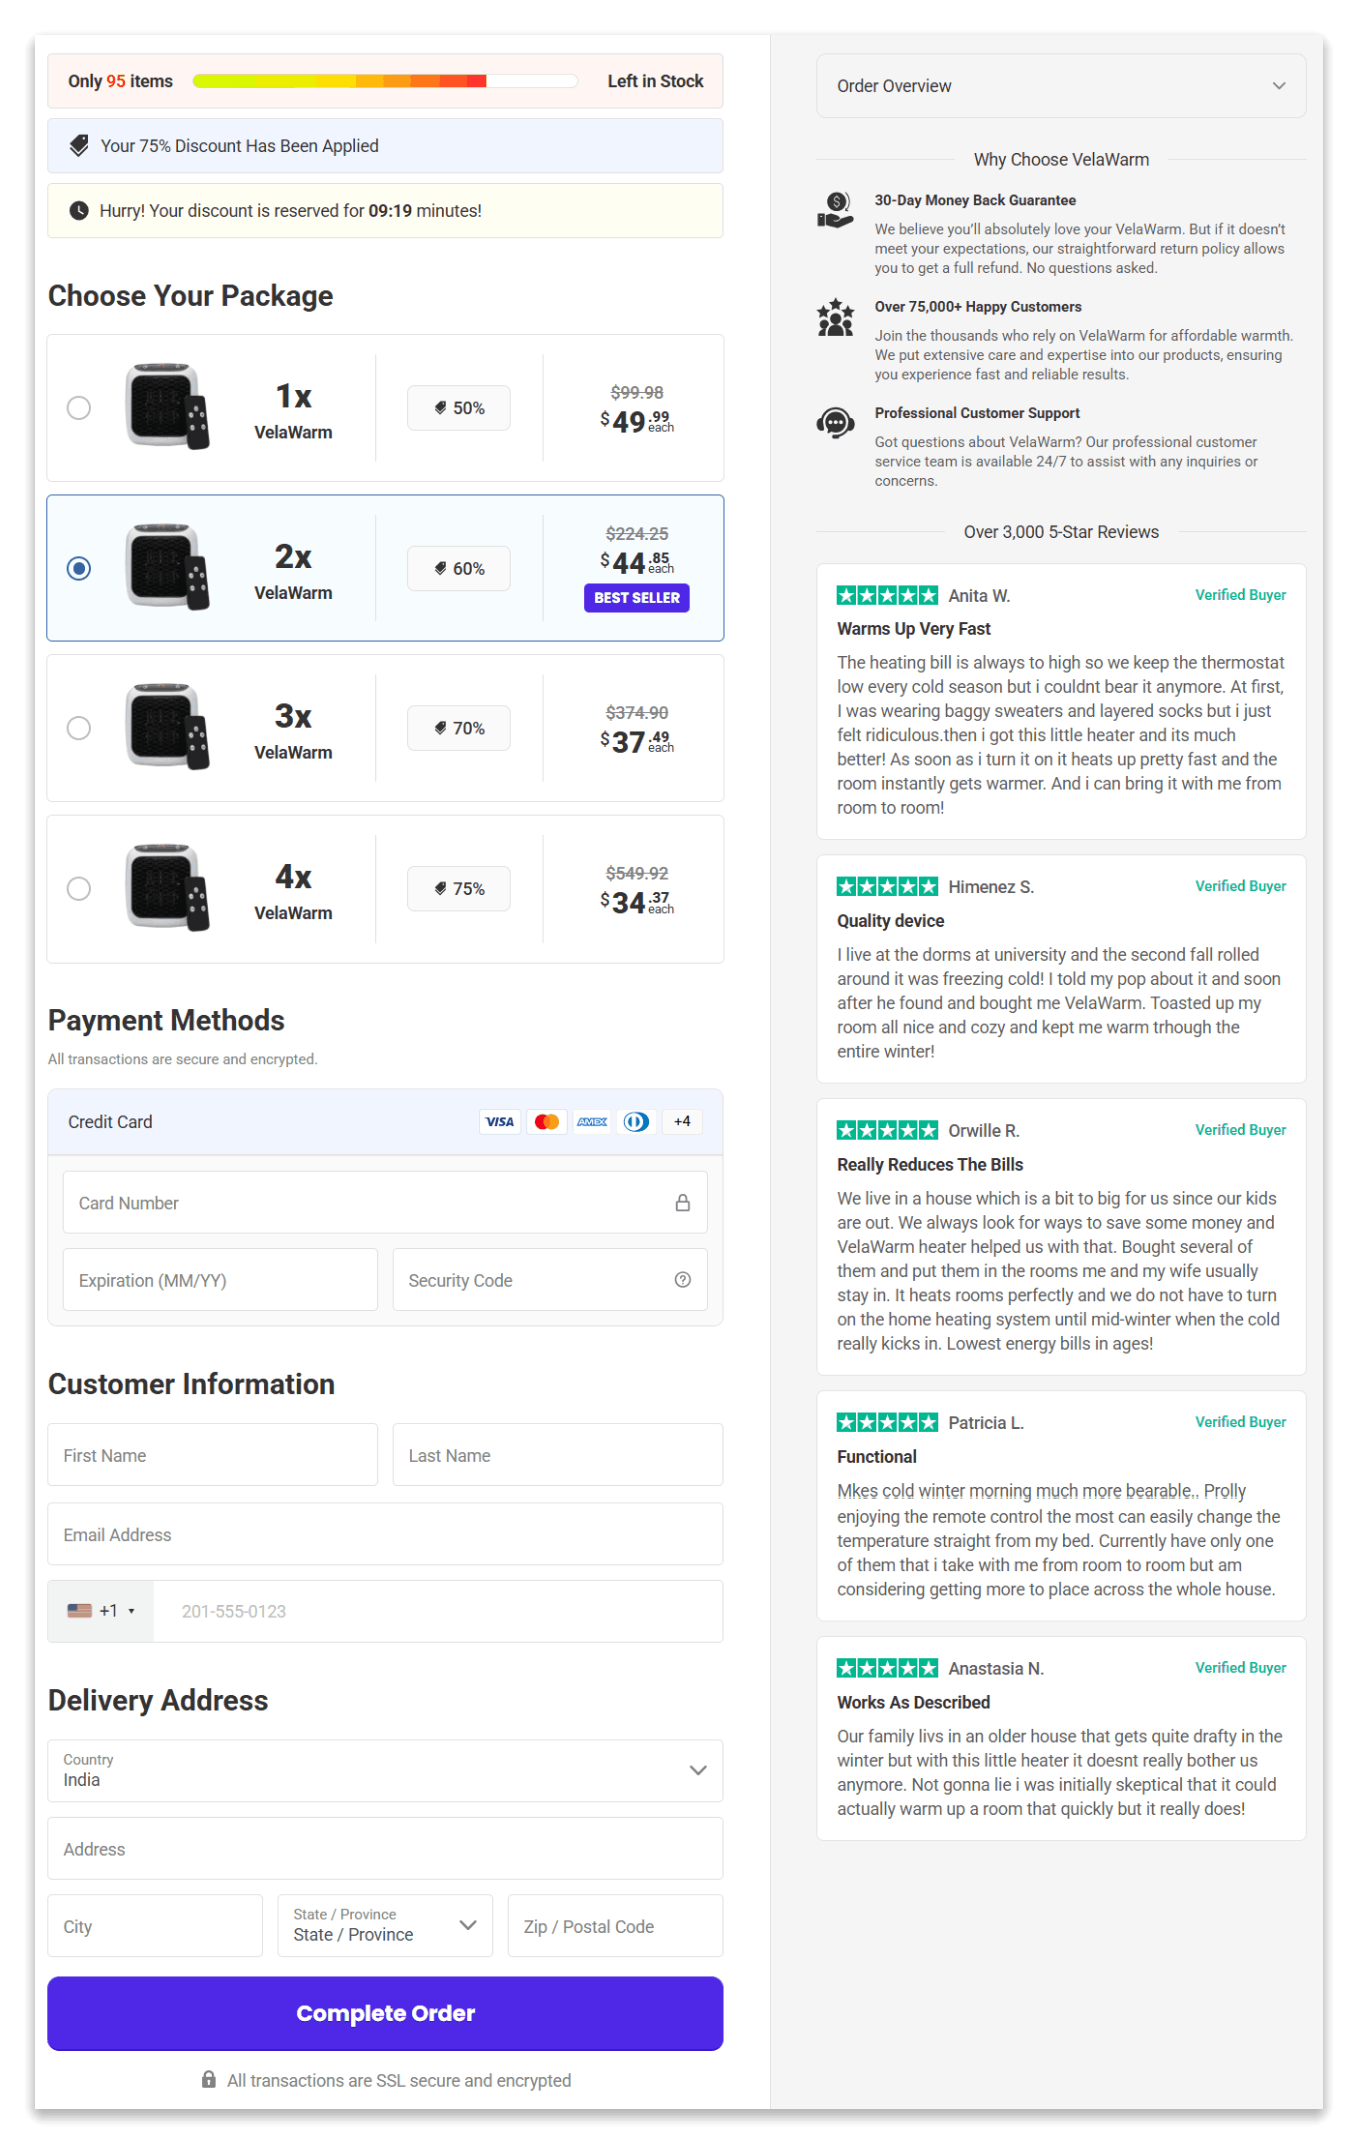Select the Credit Card payment method header

click(385, 1122)
